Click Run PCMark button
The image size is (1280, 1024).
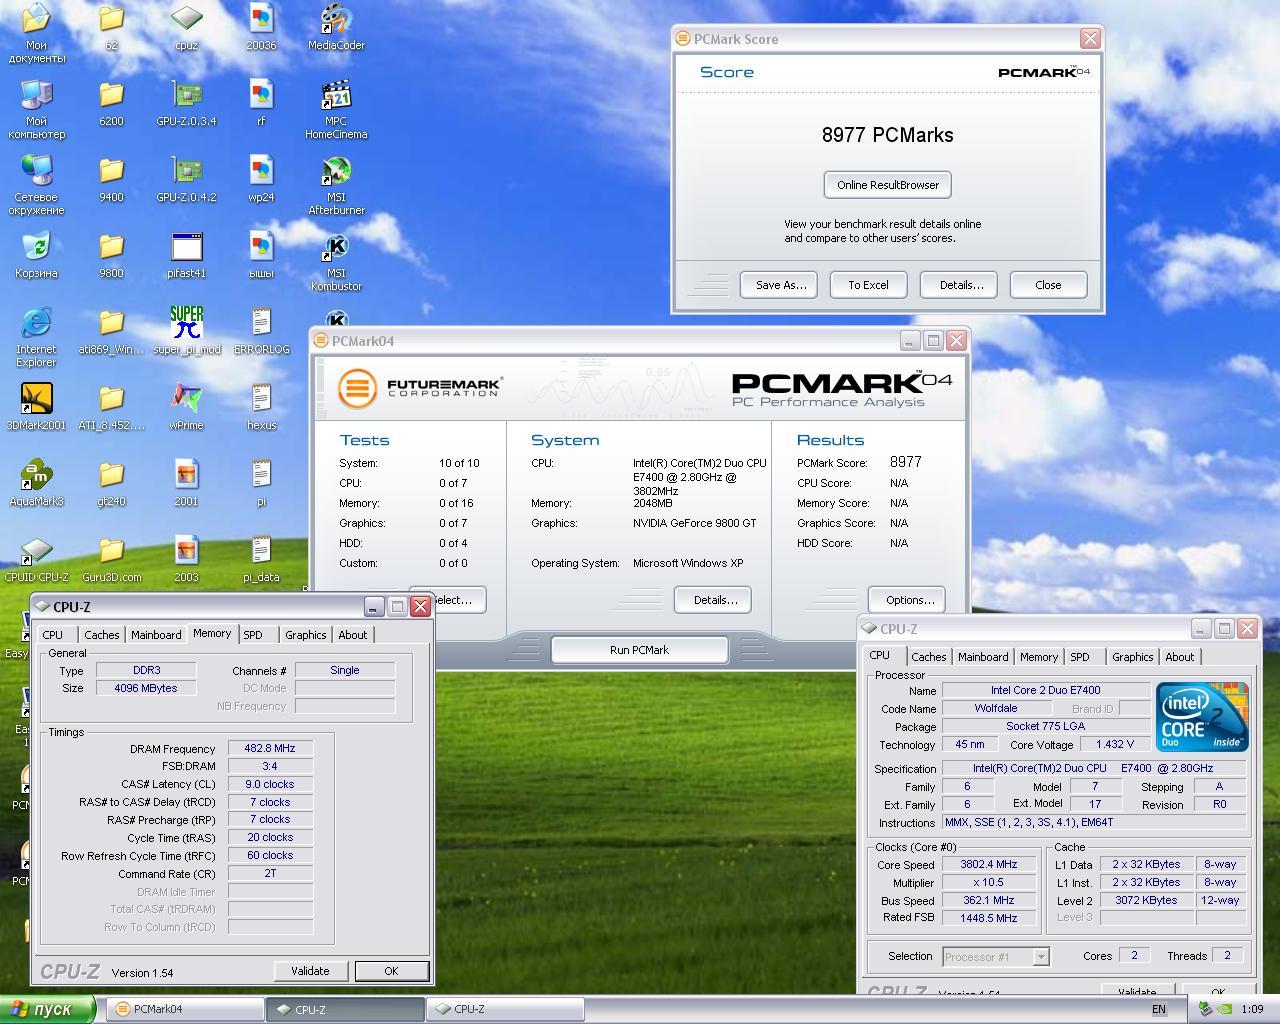639,650
